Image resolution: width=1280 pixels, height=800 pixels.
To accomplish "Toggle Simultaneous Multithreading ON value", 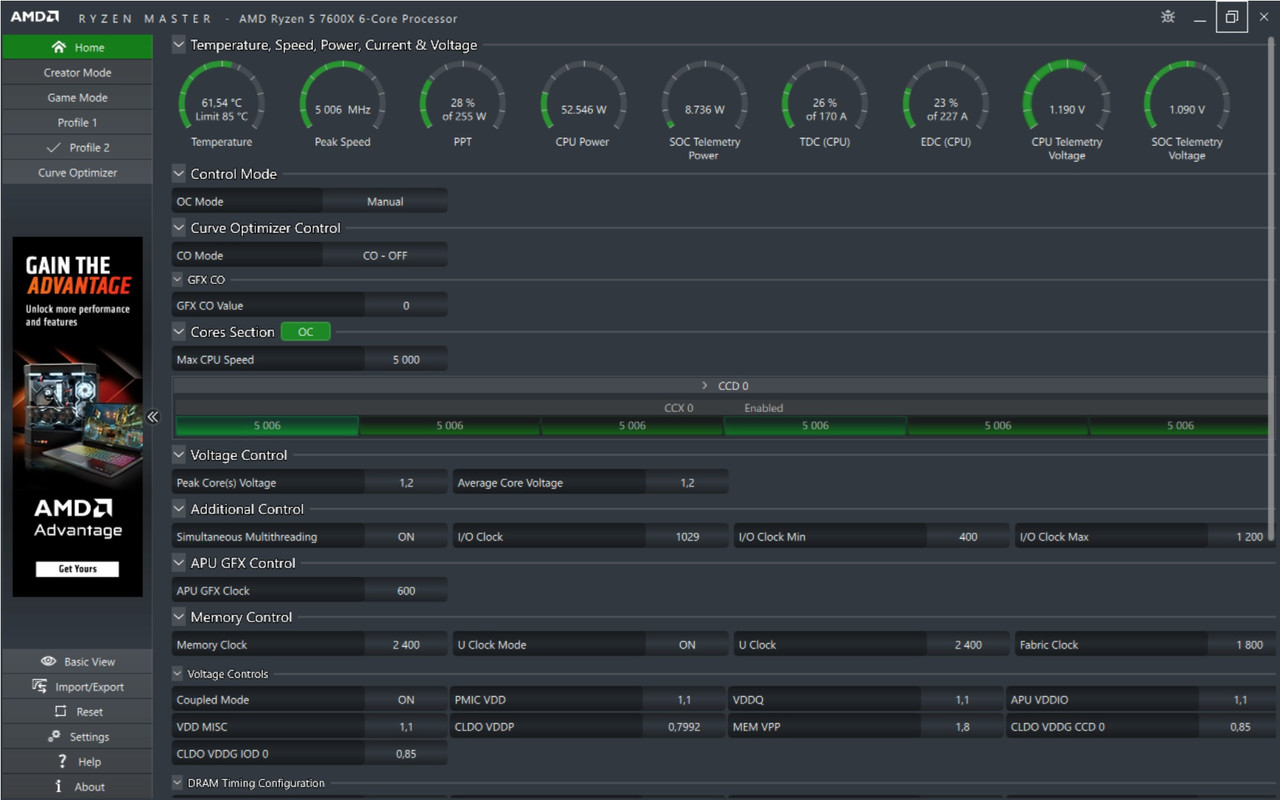I will point(406,537).
